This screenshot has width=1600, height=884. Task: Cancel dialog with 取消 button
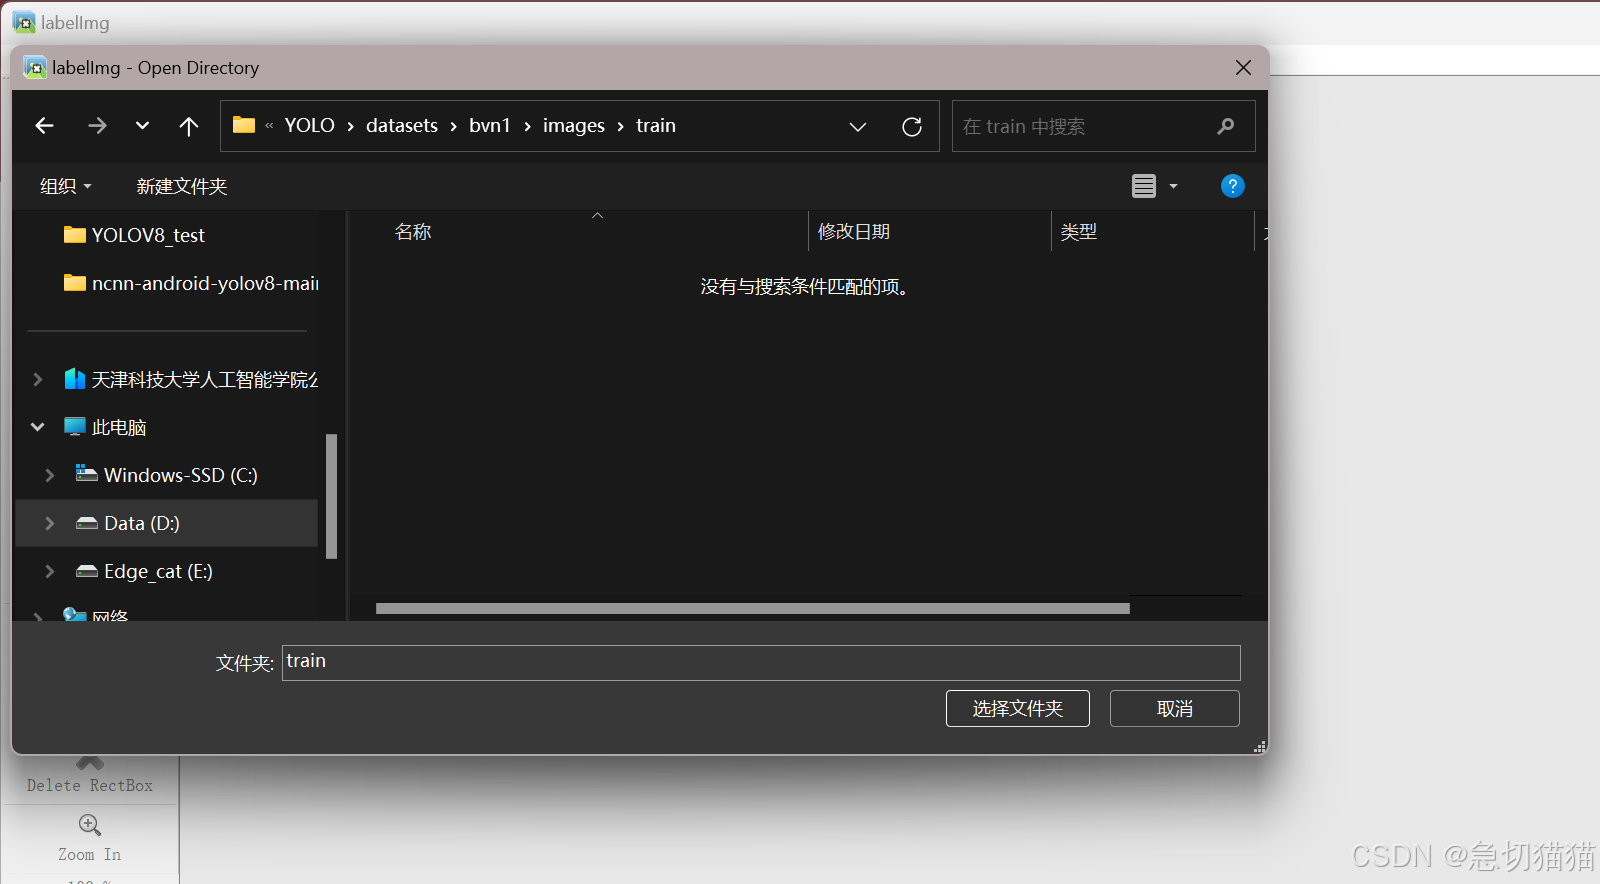pyautogui.click(x=1175, y=709)
